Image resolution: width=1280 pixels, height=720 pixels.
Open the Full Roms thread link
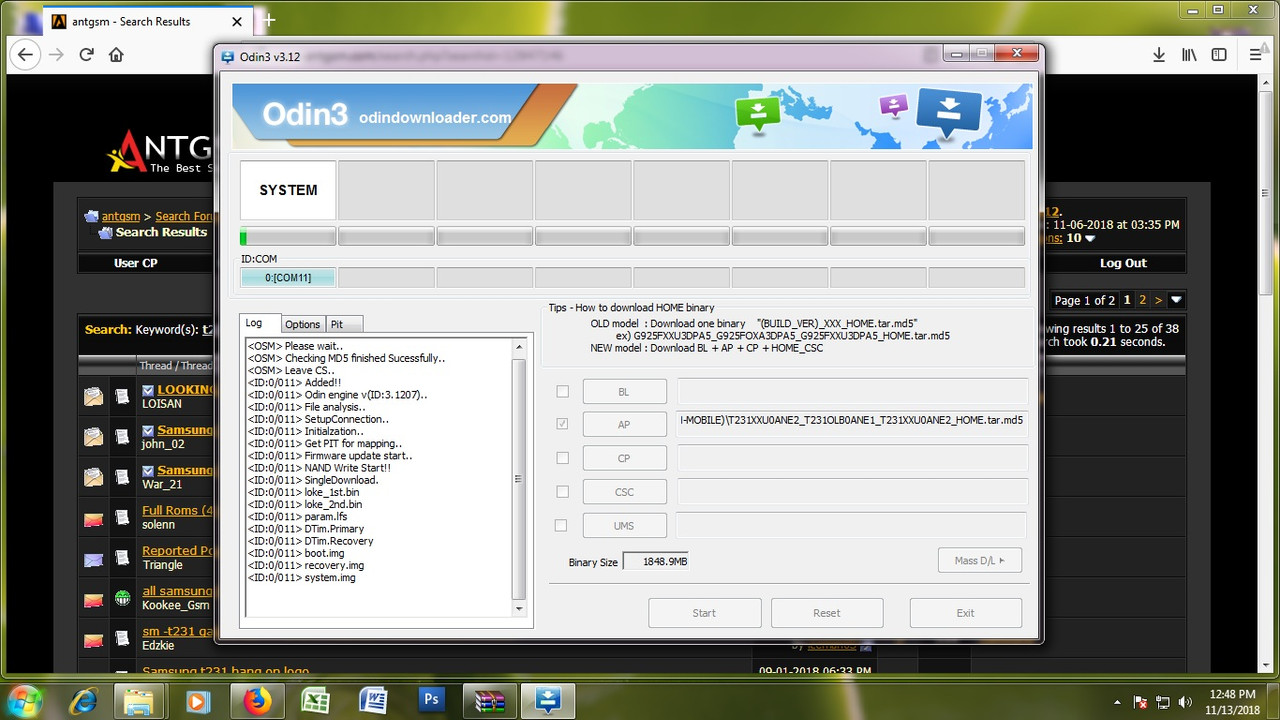point(178,510)
